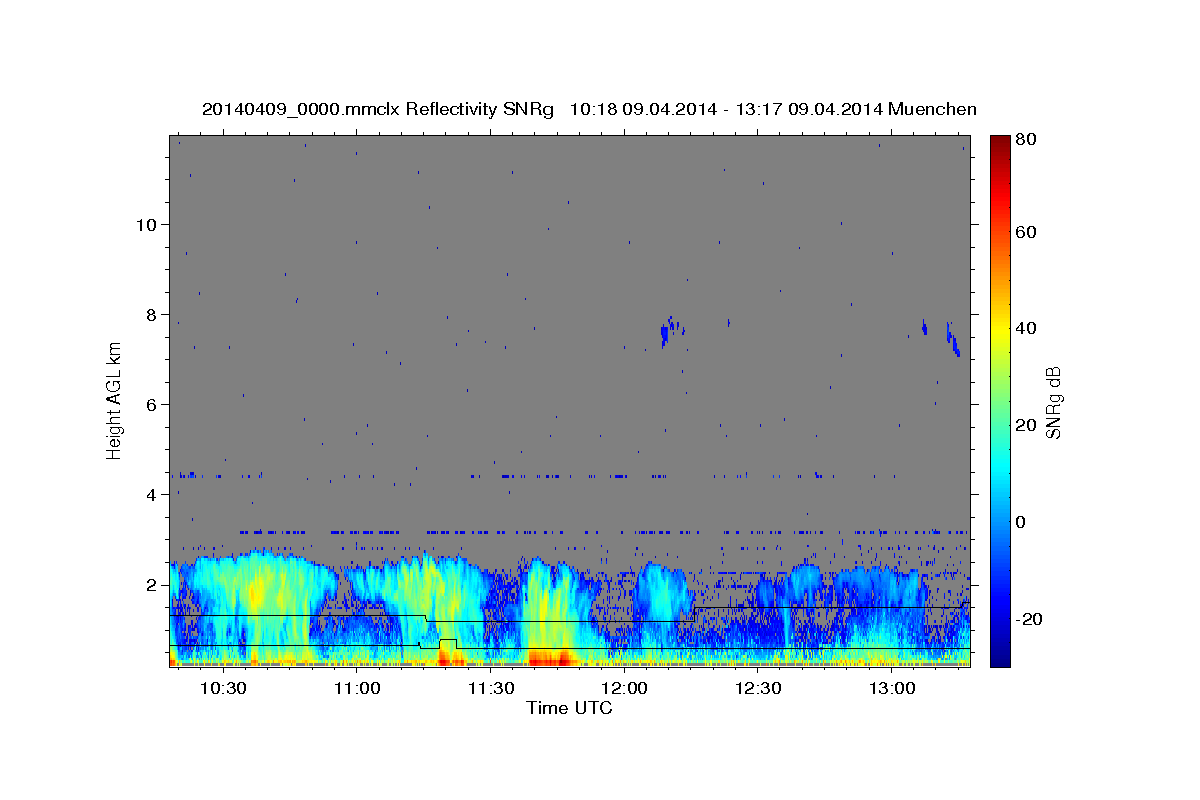Image resolution: width=1200 pixels, height=800 pixels.
Task: Click the dark blue bottom of the colorbar
Action: pos(999,655)
